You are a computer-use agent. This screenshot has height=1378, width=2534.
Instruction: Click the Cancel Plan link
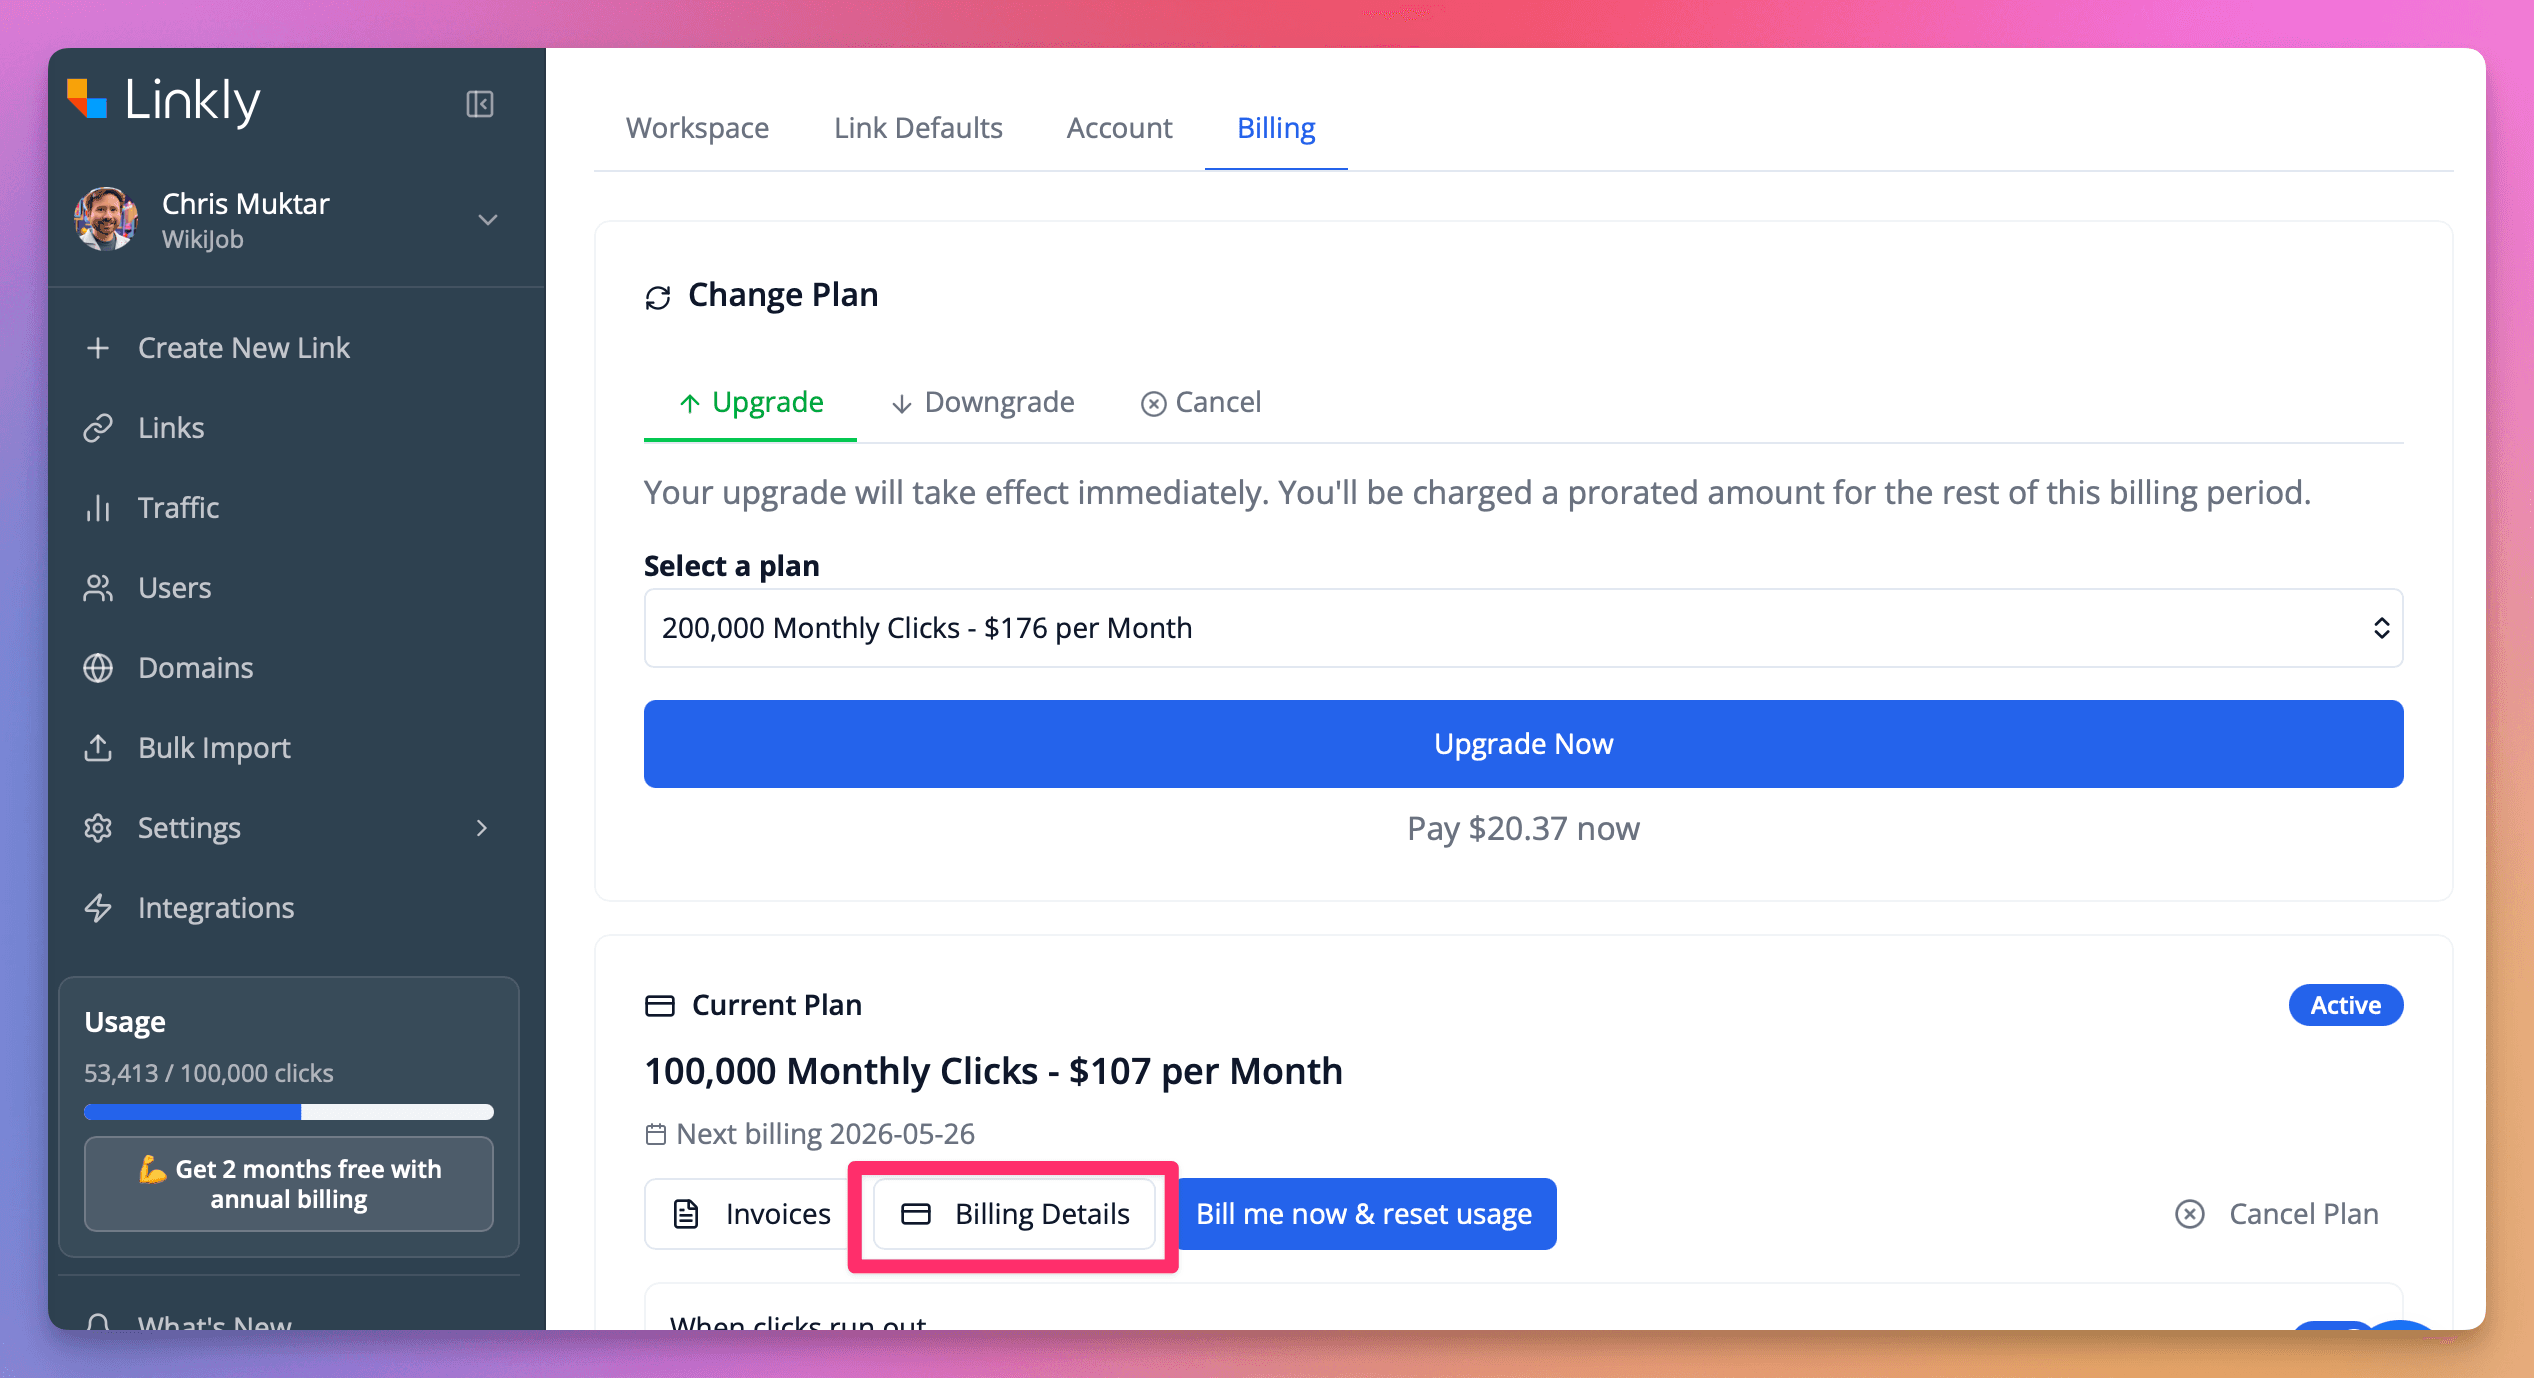coord(2277,1214)
